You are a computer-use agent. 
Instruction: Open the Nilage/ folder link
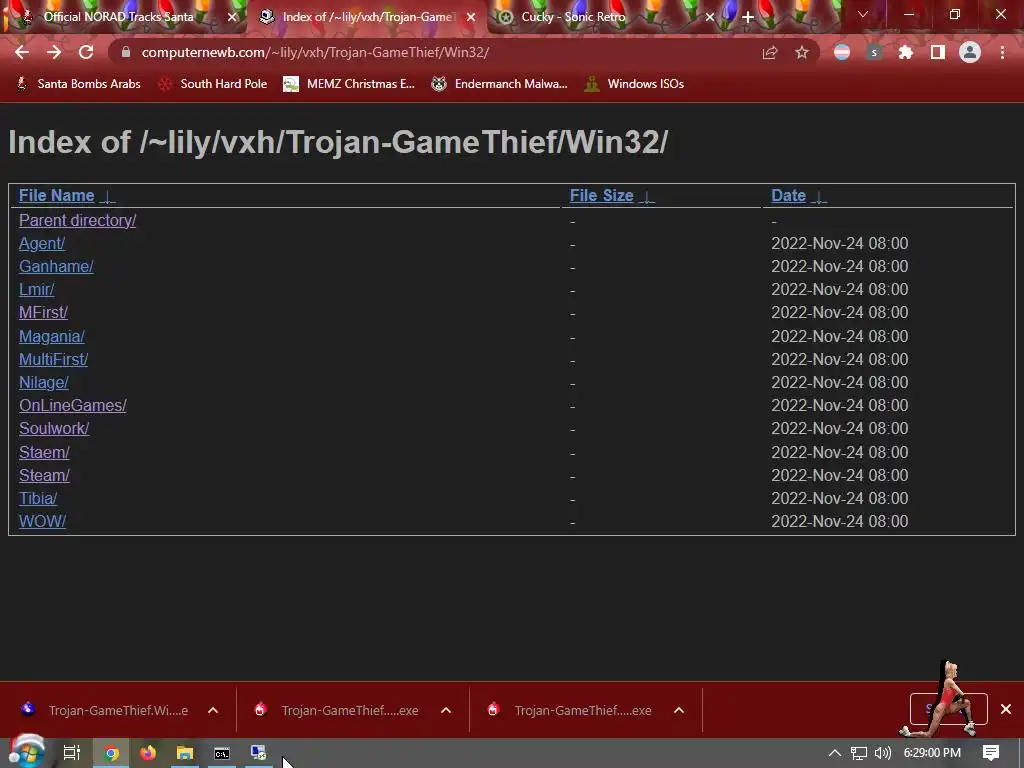[44, 382]
